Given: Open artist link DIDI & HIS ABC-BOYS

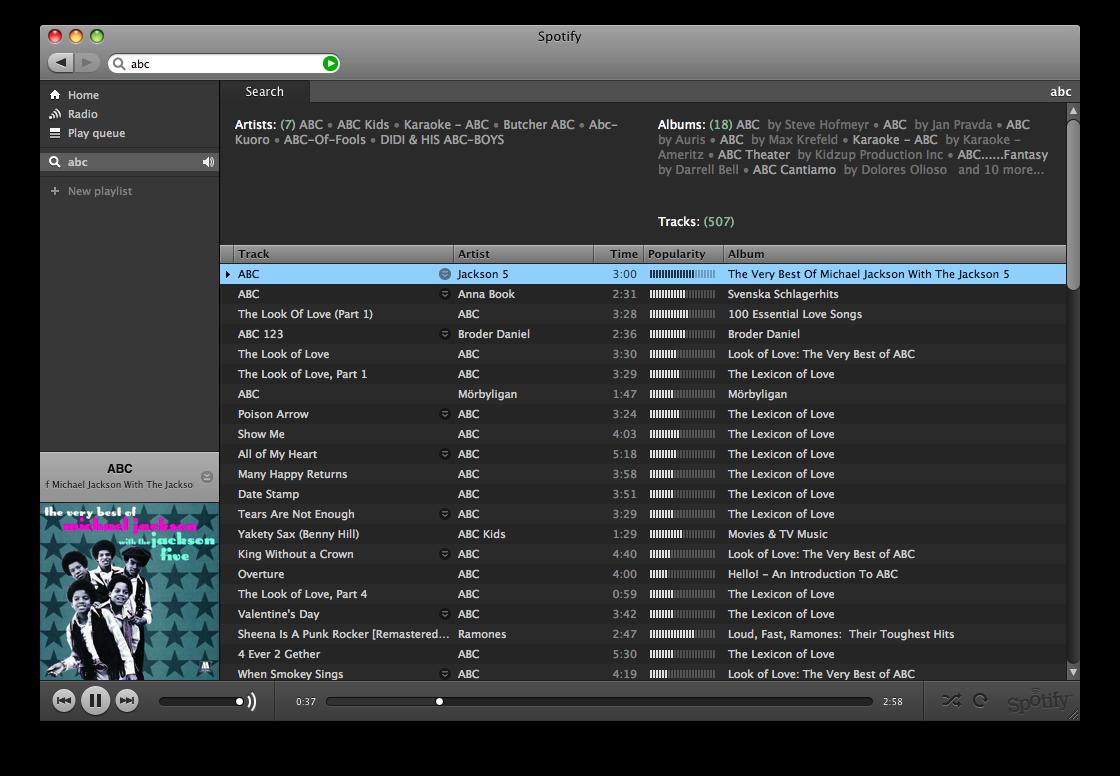Looking at the screenshot, I should click(441, 139).
